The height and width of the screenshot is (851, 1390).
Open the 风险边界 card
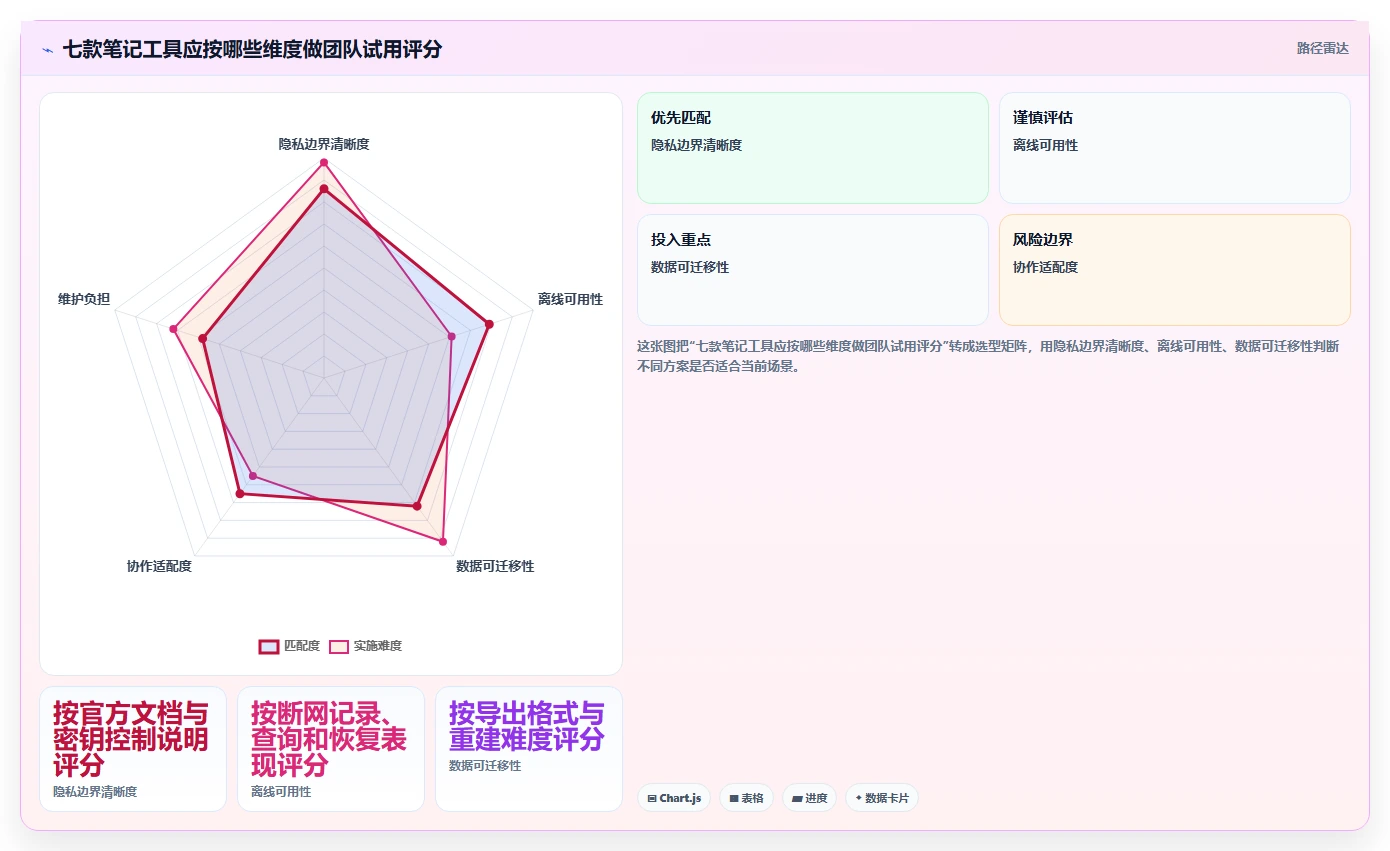coord(1174,270)
